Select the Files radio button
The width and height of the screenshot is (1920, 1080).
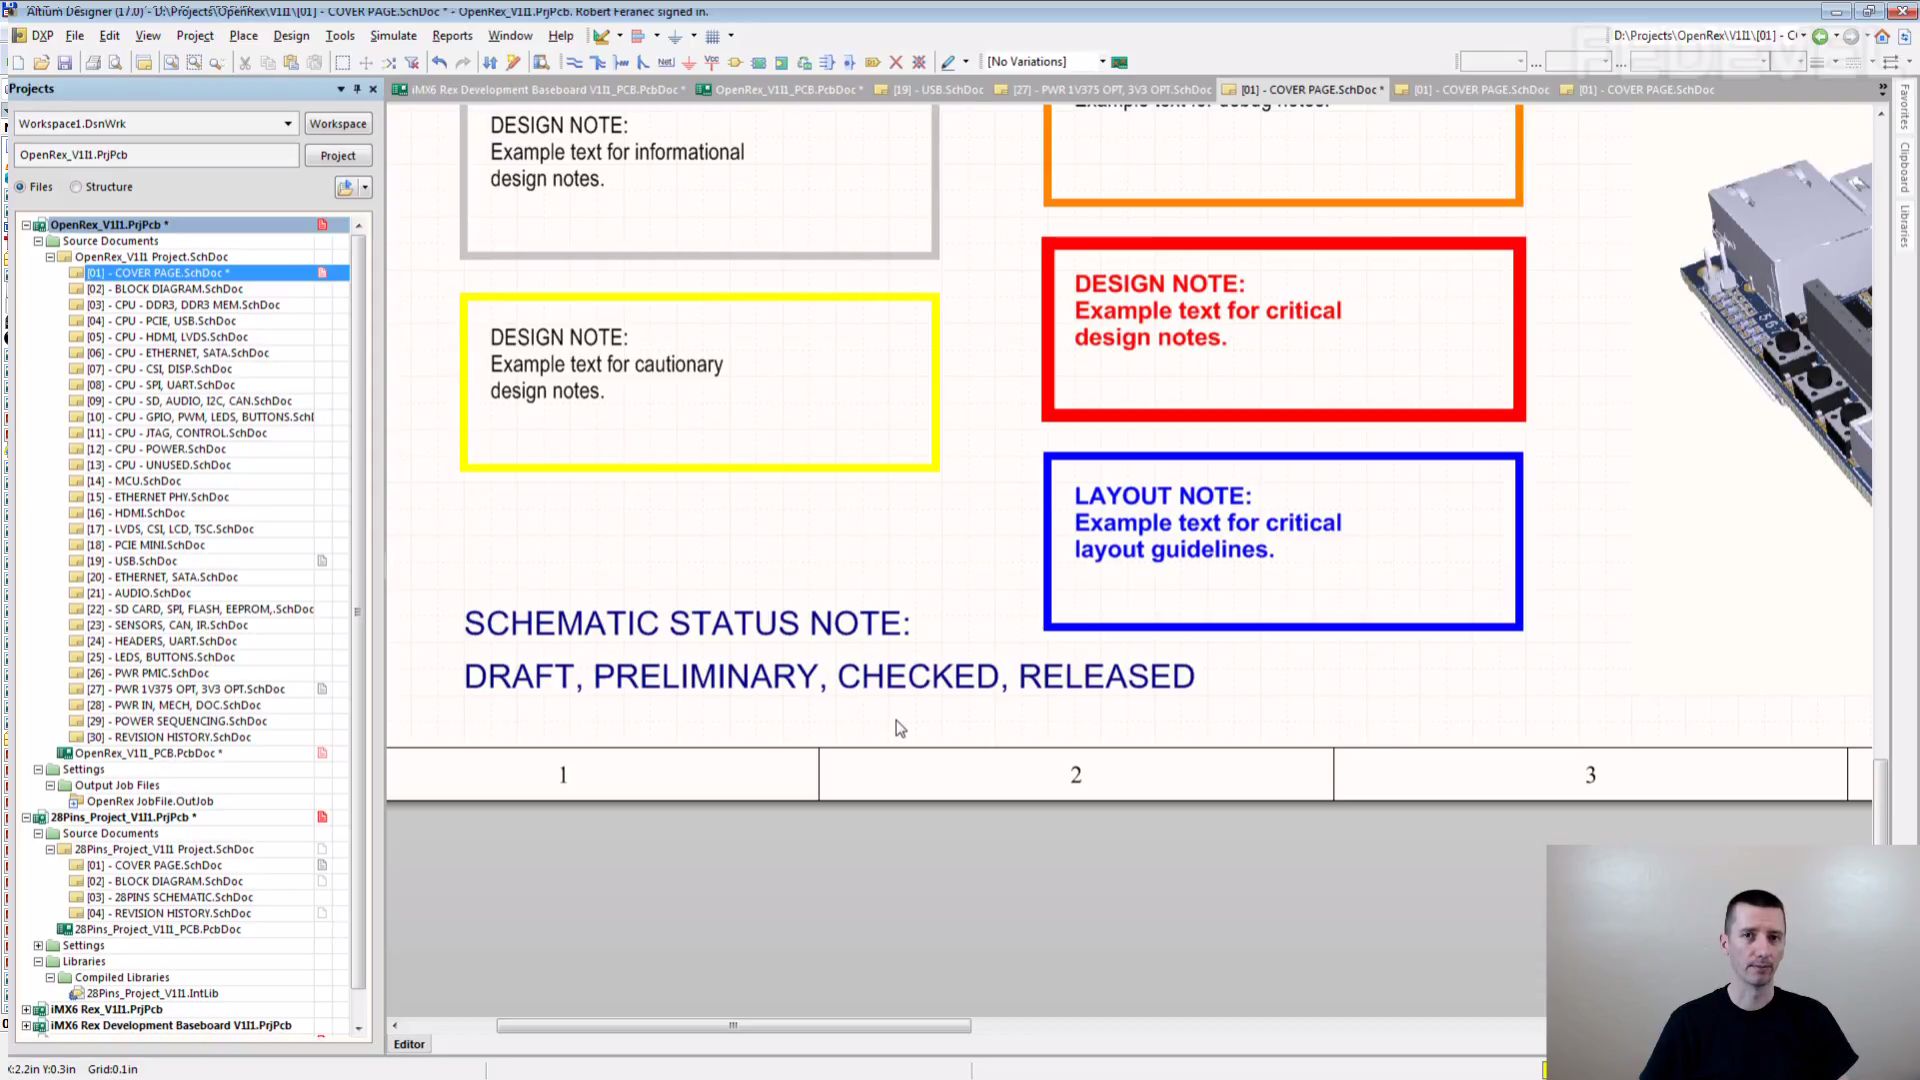pos(21,187)
